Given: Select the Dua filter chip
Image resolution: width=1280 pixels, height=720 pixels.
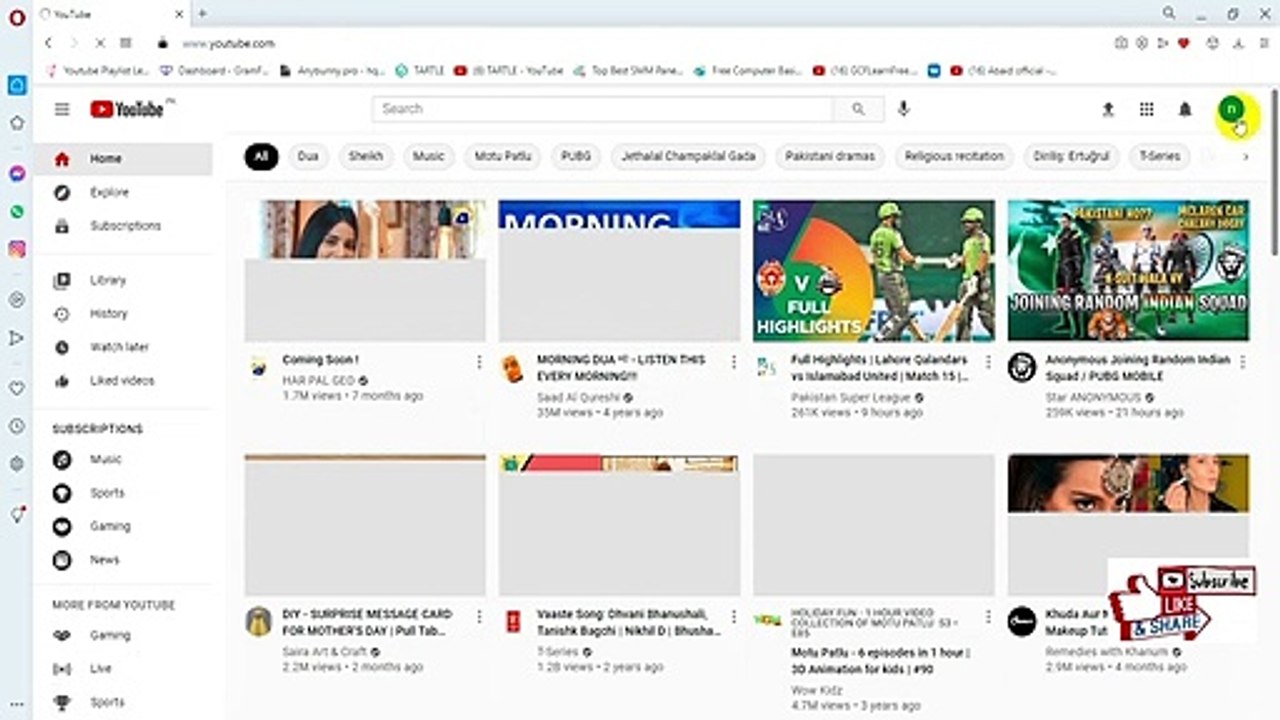Looking at the screenshot, I should click(x=308, y=156).
